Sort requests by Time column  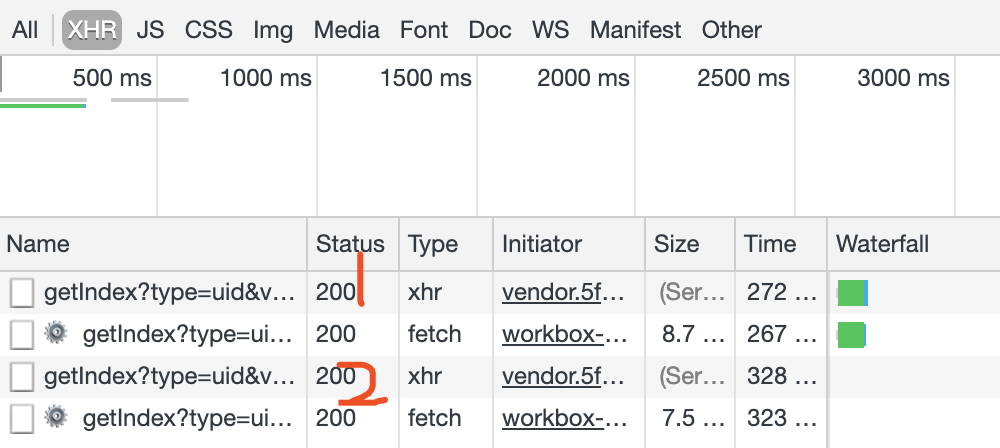770,244
